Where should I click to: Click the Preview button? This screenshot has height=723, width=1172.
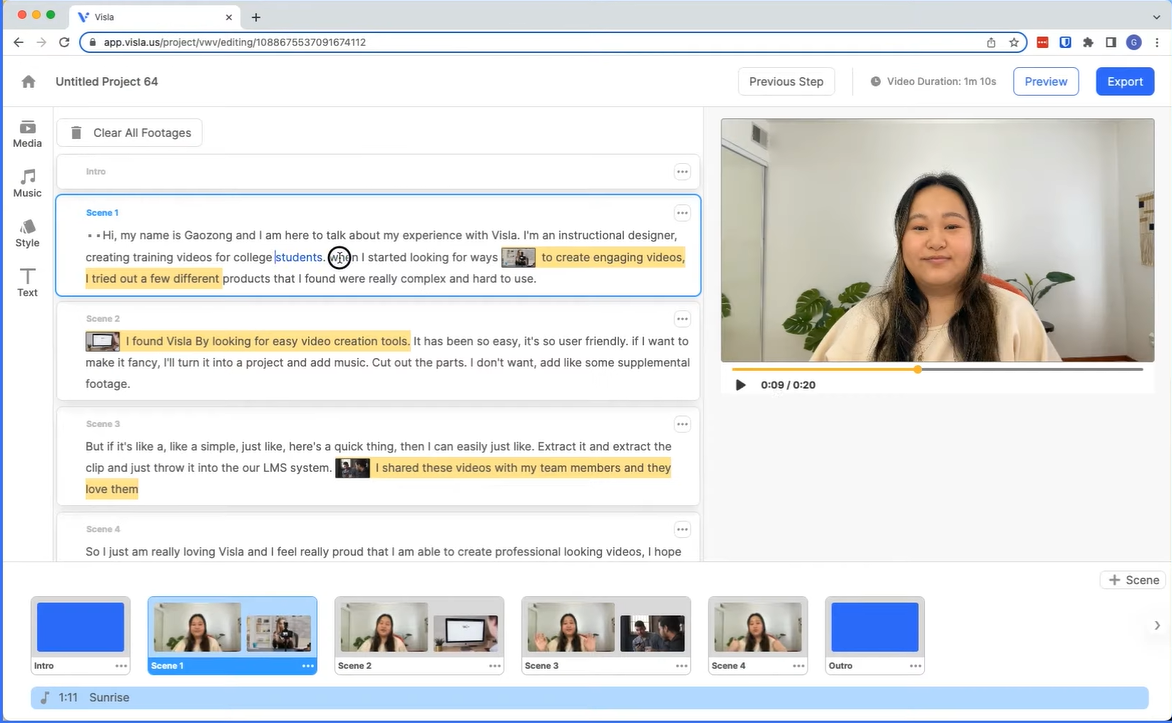(1045, 82)
